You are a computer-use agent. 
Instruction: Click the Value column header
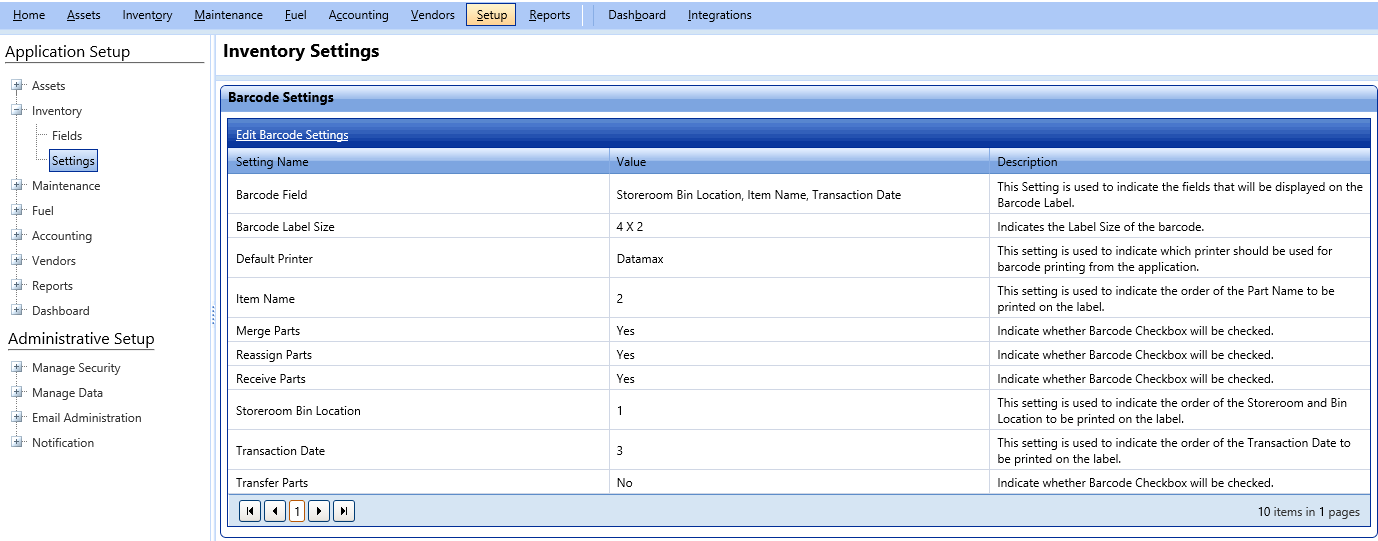798,162
